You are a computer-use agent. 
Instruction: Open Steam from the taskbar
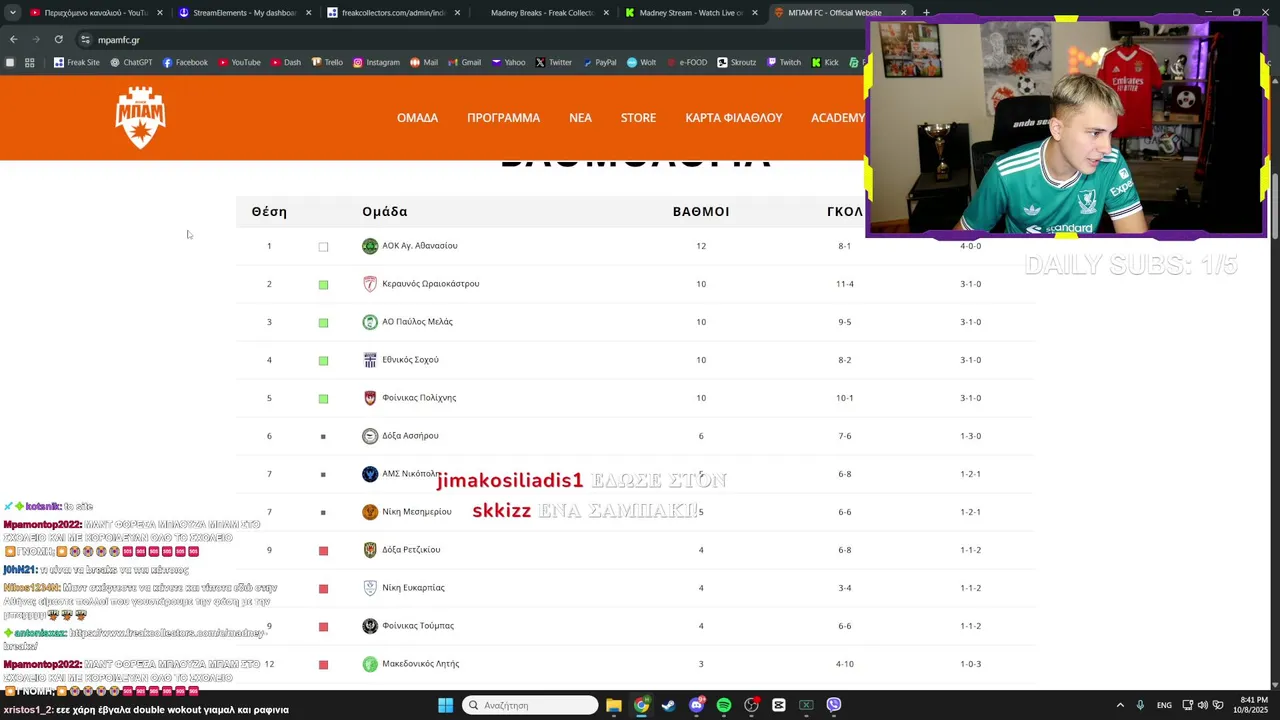coord(668,705)
